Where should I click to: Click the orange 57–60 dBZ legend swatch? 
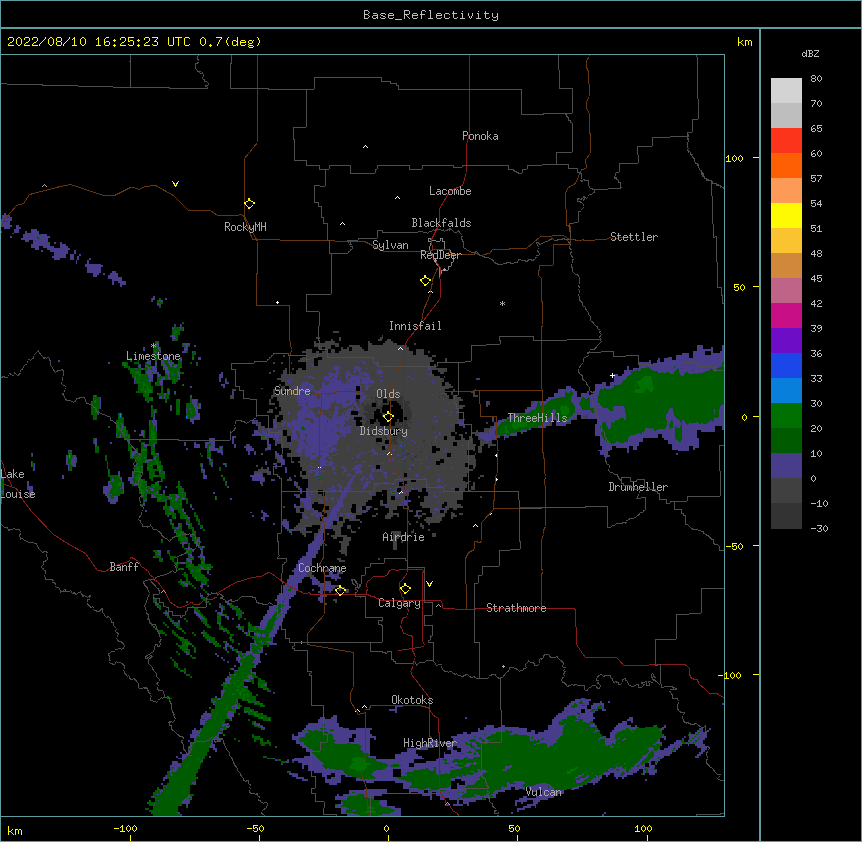pyautogui.click(x=786, y=165)
